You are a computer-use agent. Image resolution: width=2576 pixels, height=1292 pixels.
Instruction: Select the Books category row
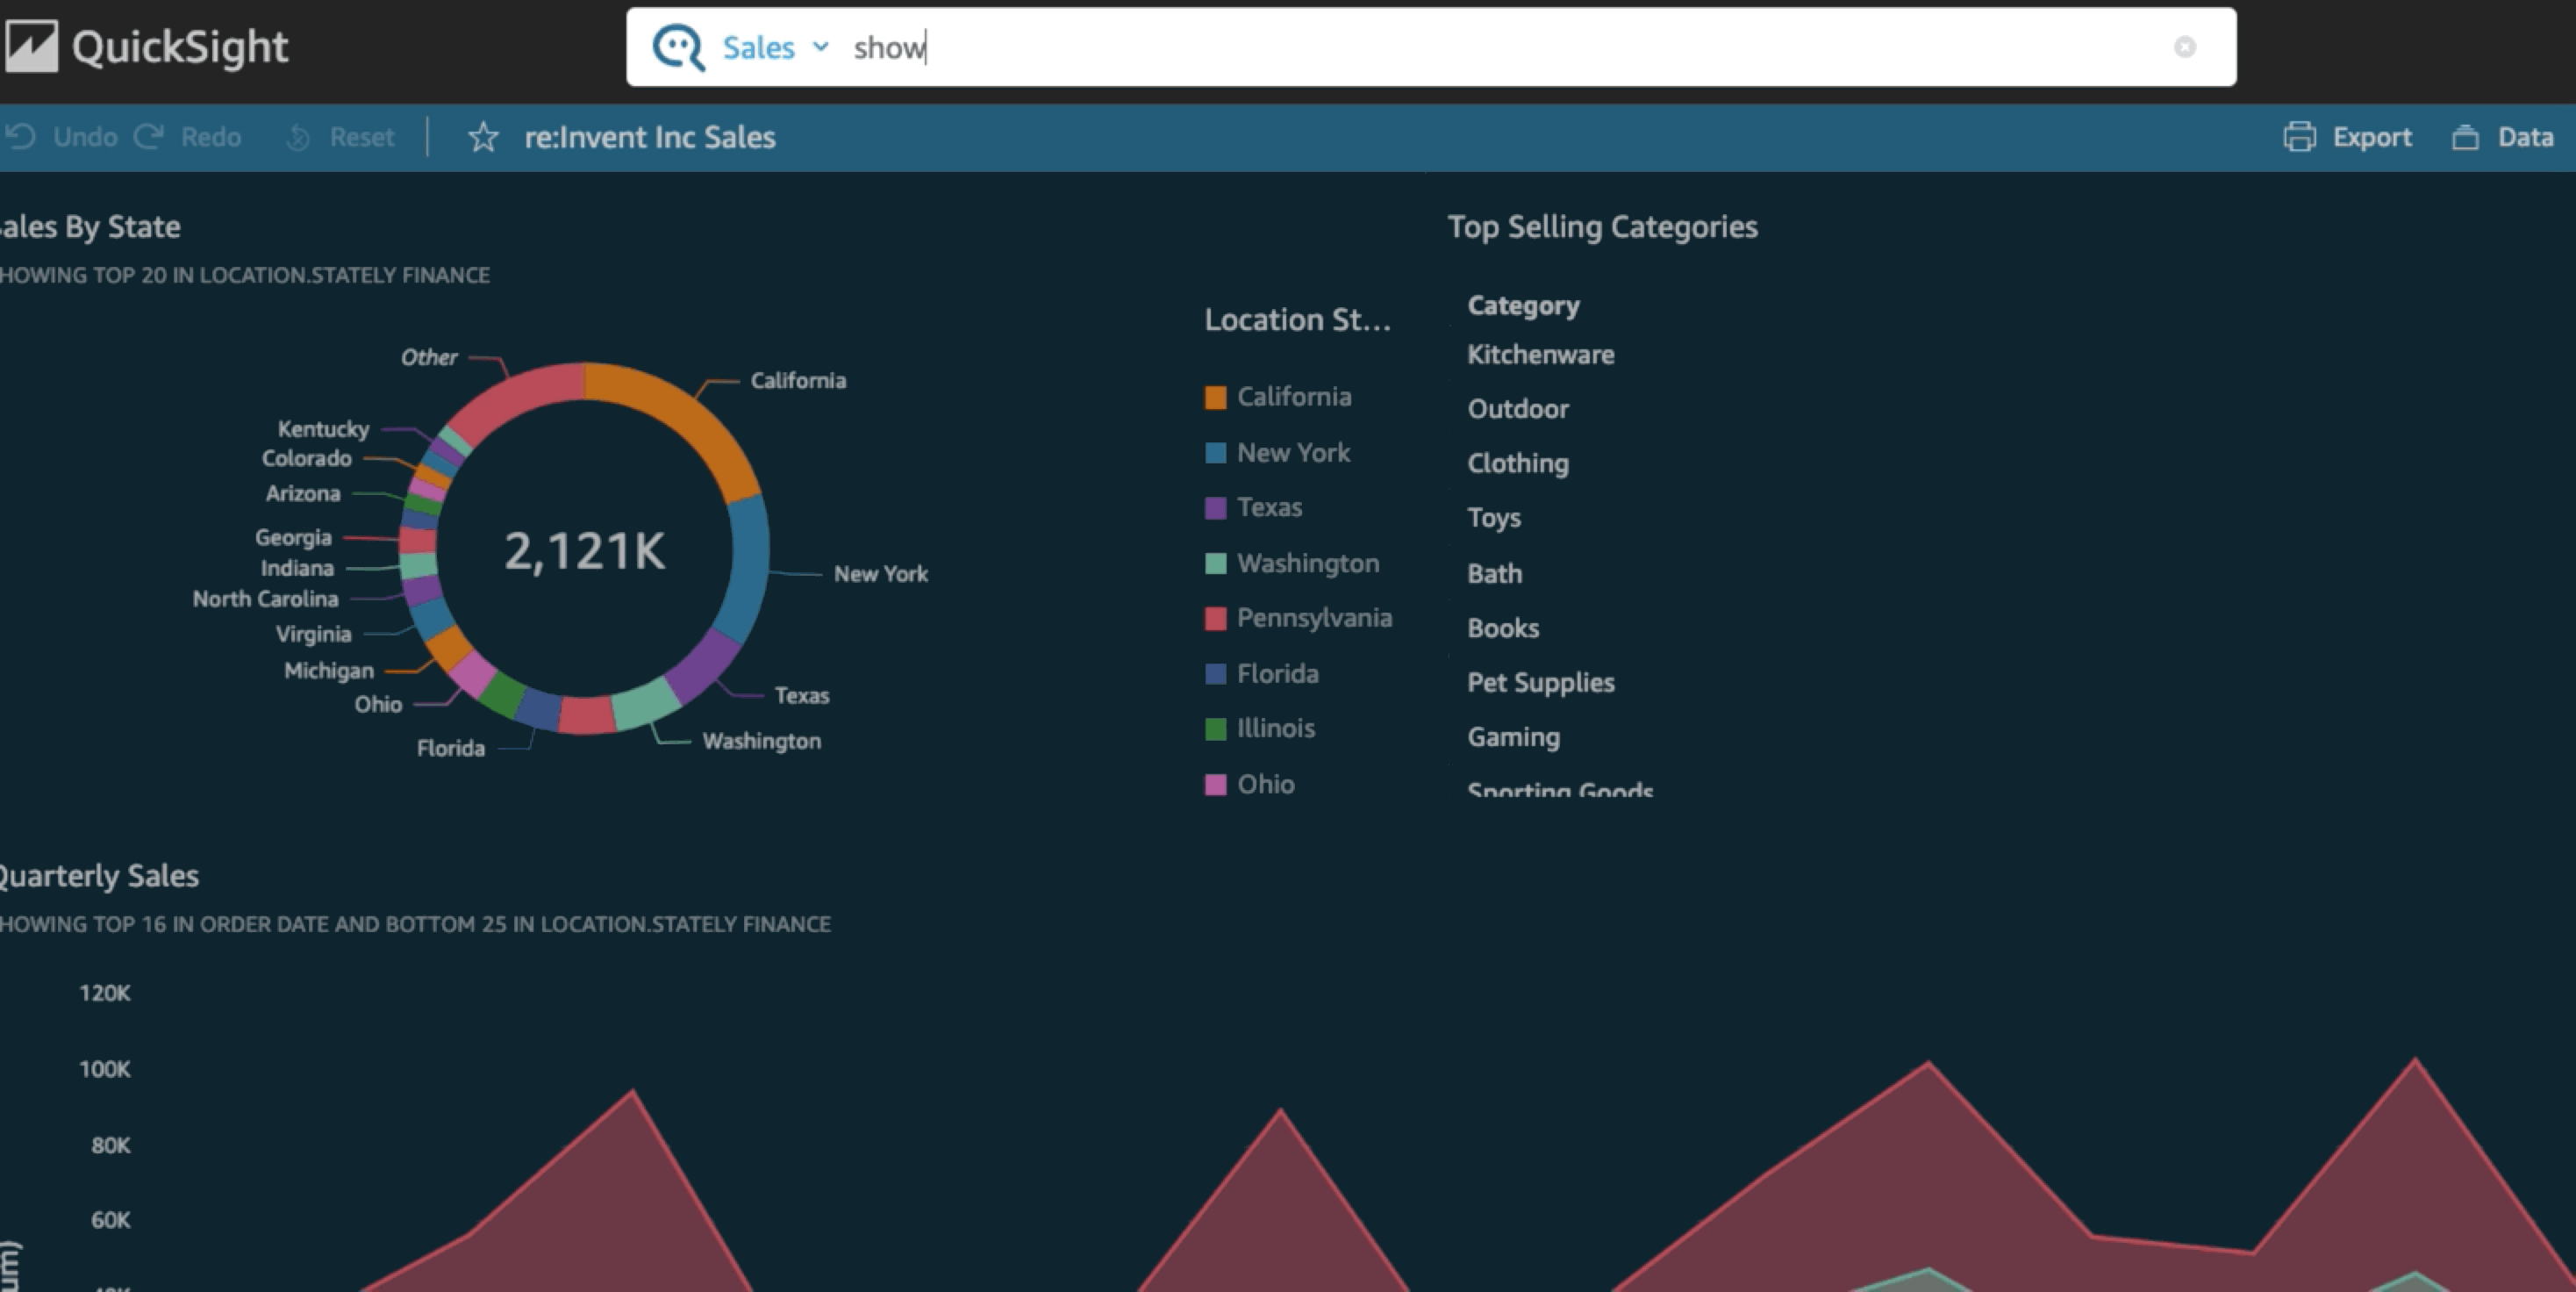pyautogui.click(x=1503, y=628)
